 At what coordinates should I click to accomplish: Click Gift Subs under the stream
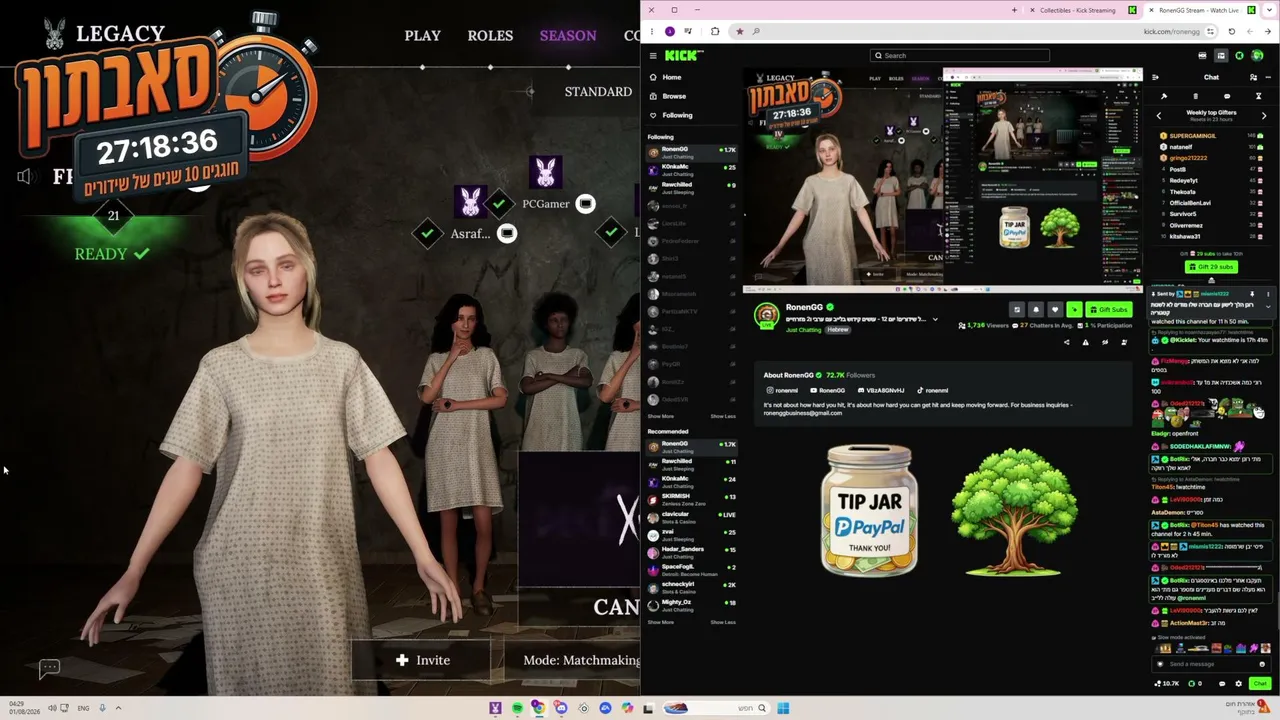tap(1109, 309)
